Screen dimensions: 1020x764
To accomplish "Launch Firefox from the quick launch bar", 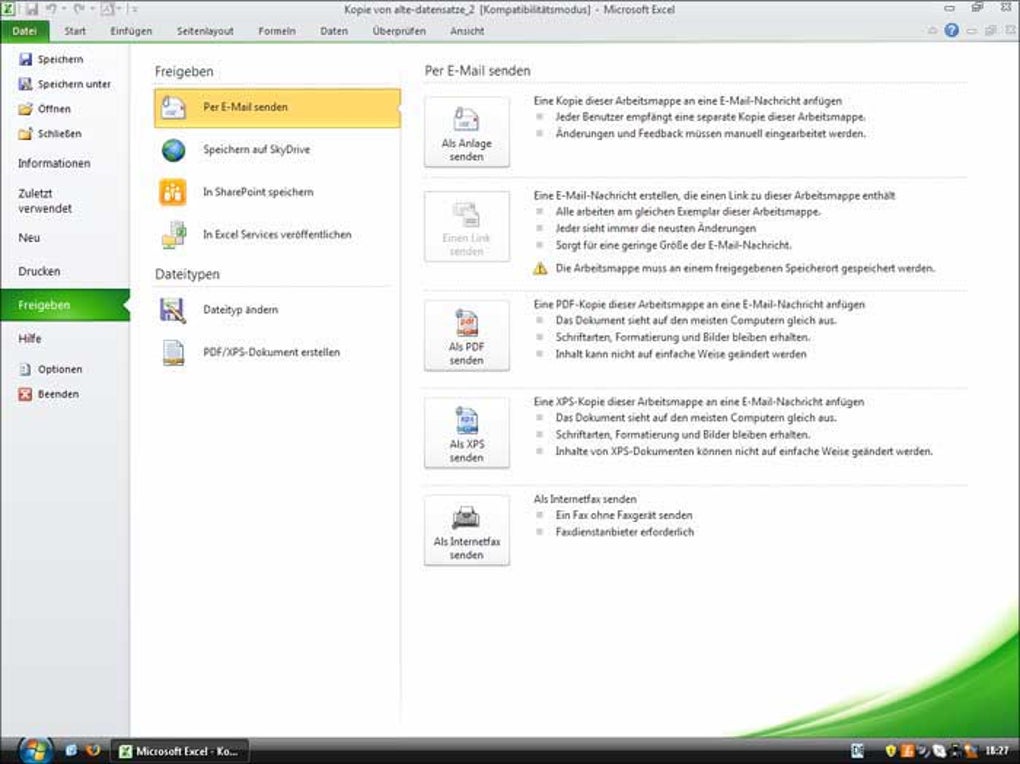I will [x=93, y=750].
